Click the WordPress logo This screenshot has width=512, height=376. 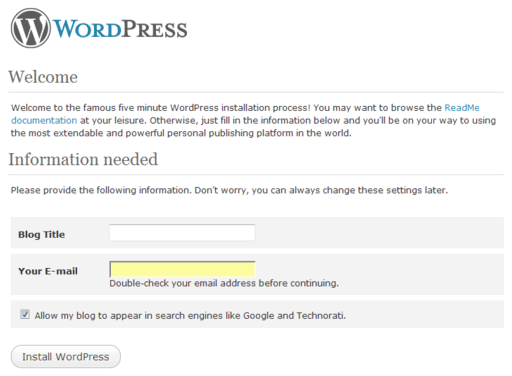(x=99, y=28)
